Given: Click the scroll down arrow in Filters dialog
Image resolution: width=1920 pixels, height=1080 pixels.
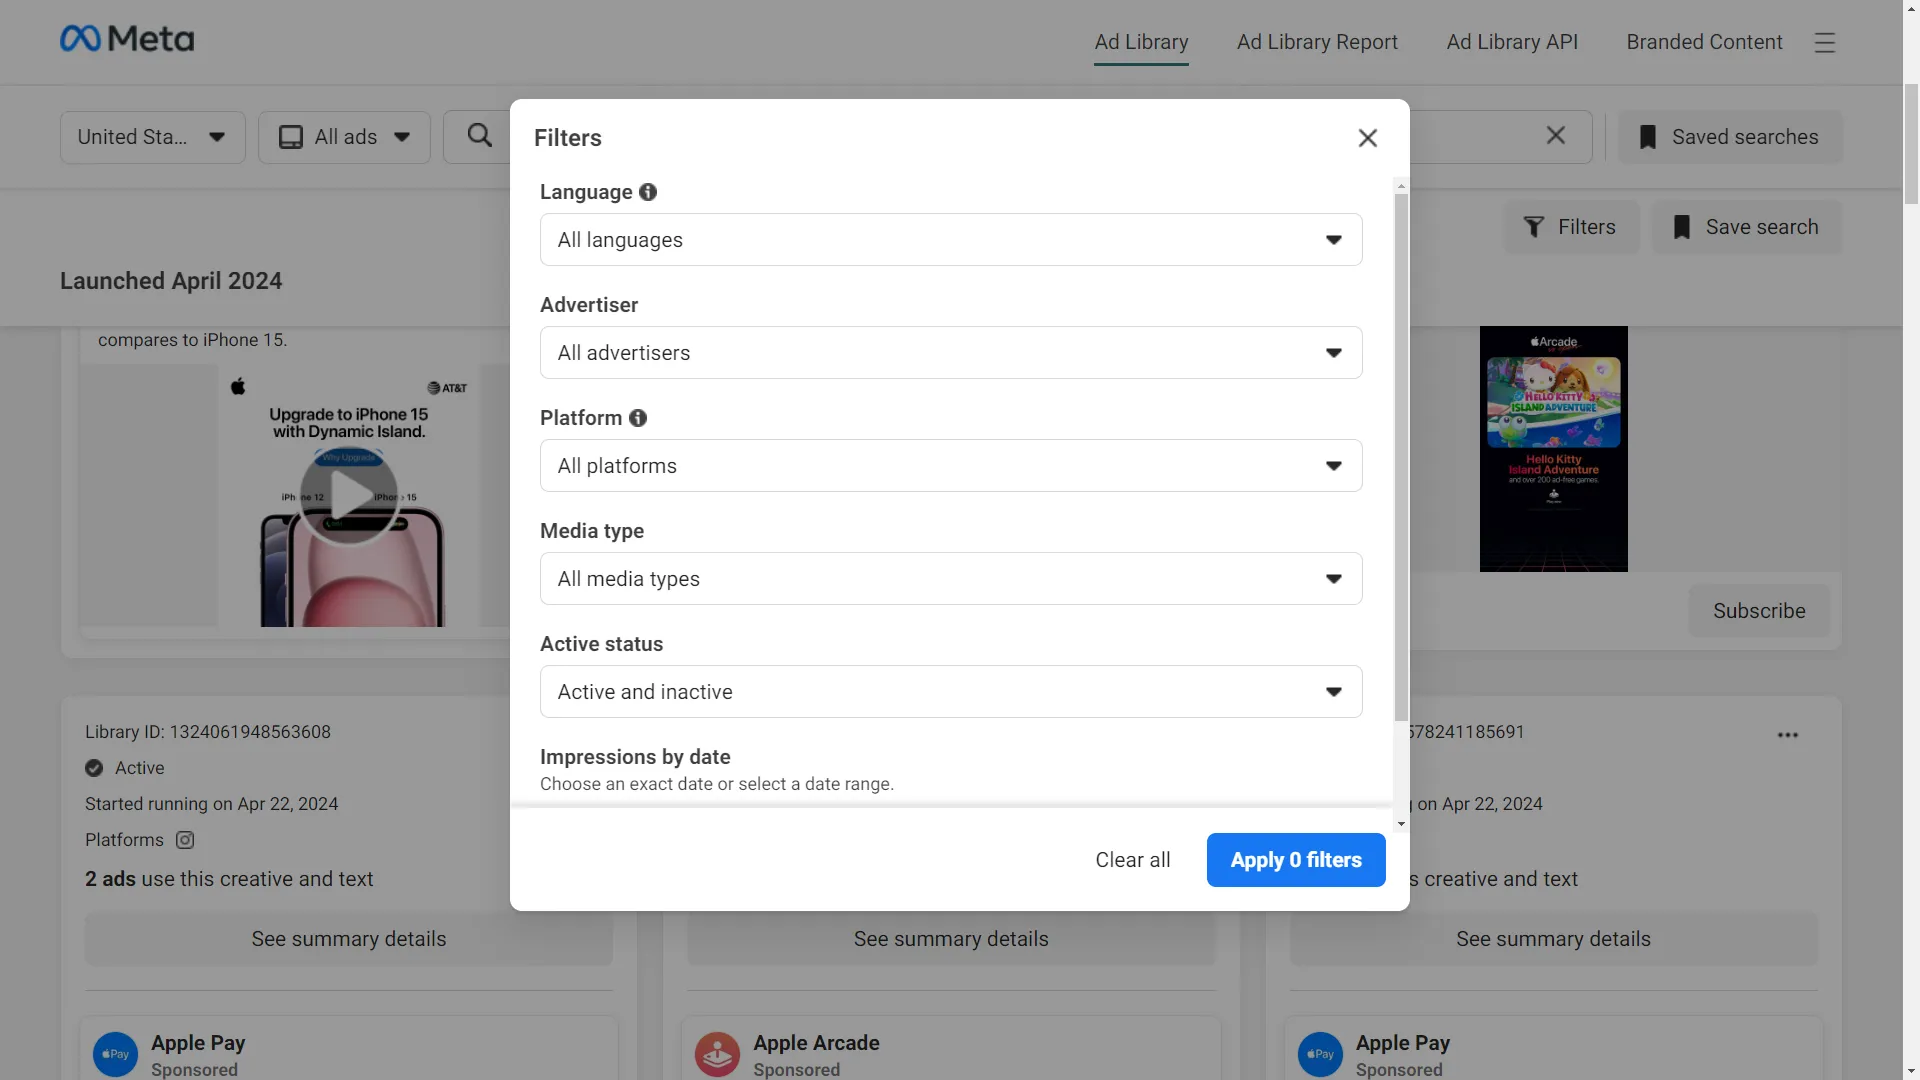Looking at the screenshot, I should click(x=1401, y=825).
